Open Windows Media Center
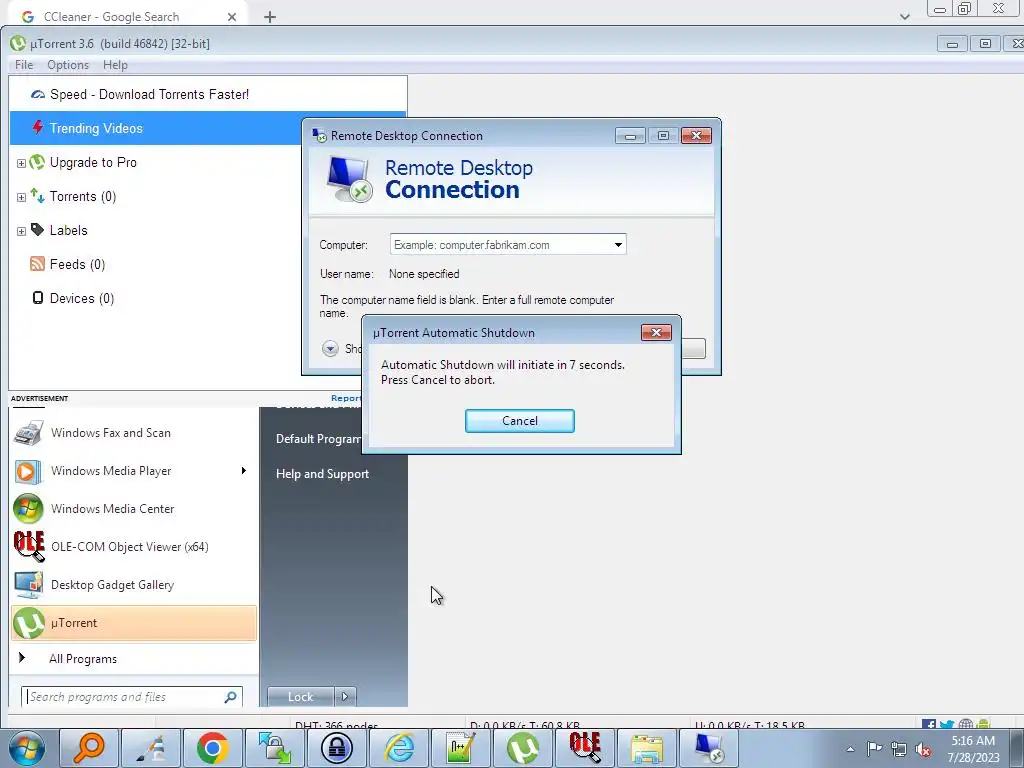Viewport: 1024px width, 768px height. (x=134, y=509)
